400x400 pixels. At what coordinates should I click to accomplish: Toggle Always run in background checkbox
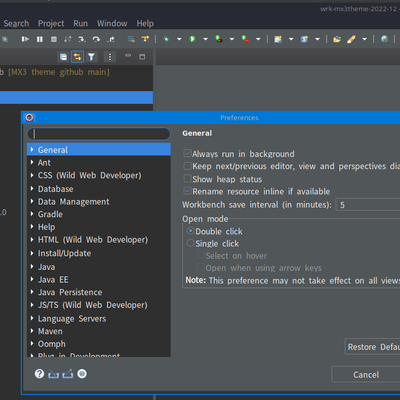tap(187, 153)
